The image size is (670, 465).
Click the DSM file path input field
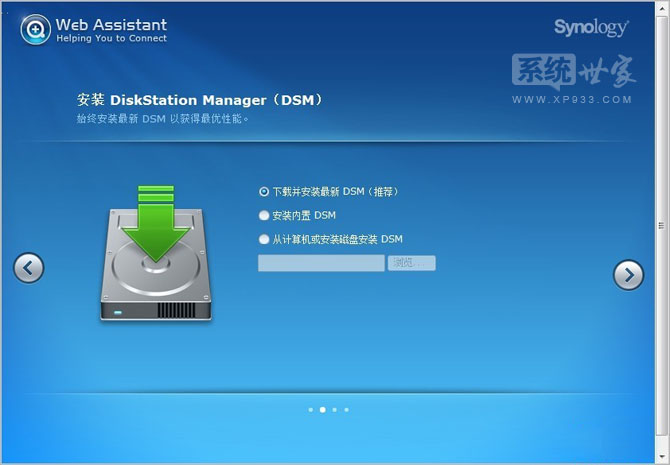321,263
